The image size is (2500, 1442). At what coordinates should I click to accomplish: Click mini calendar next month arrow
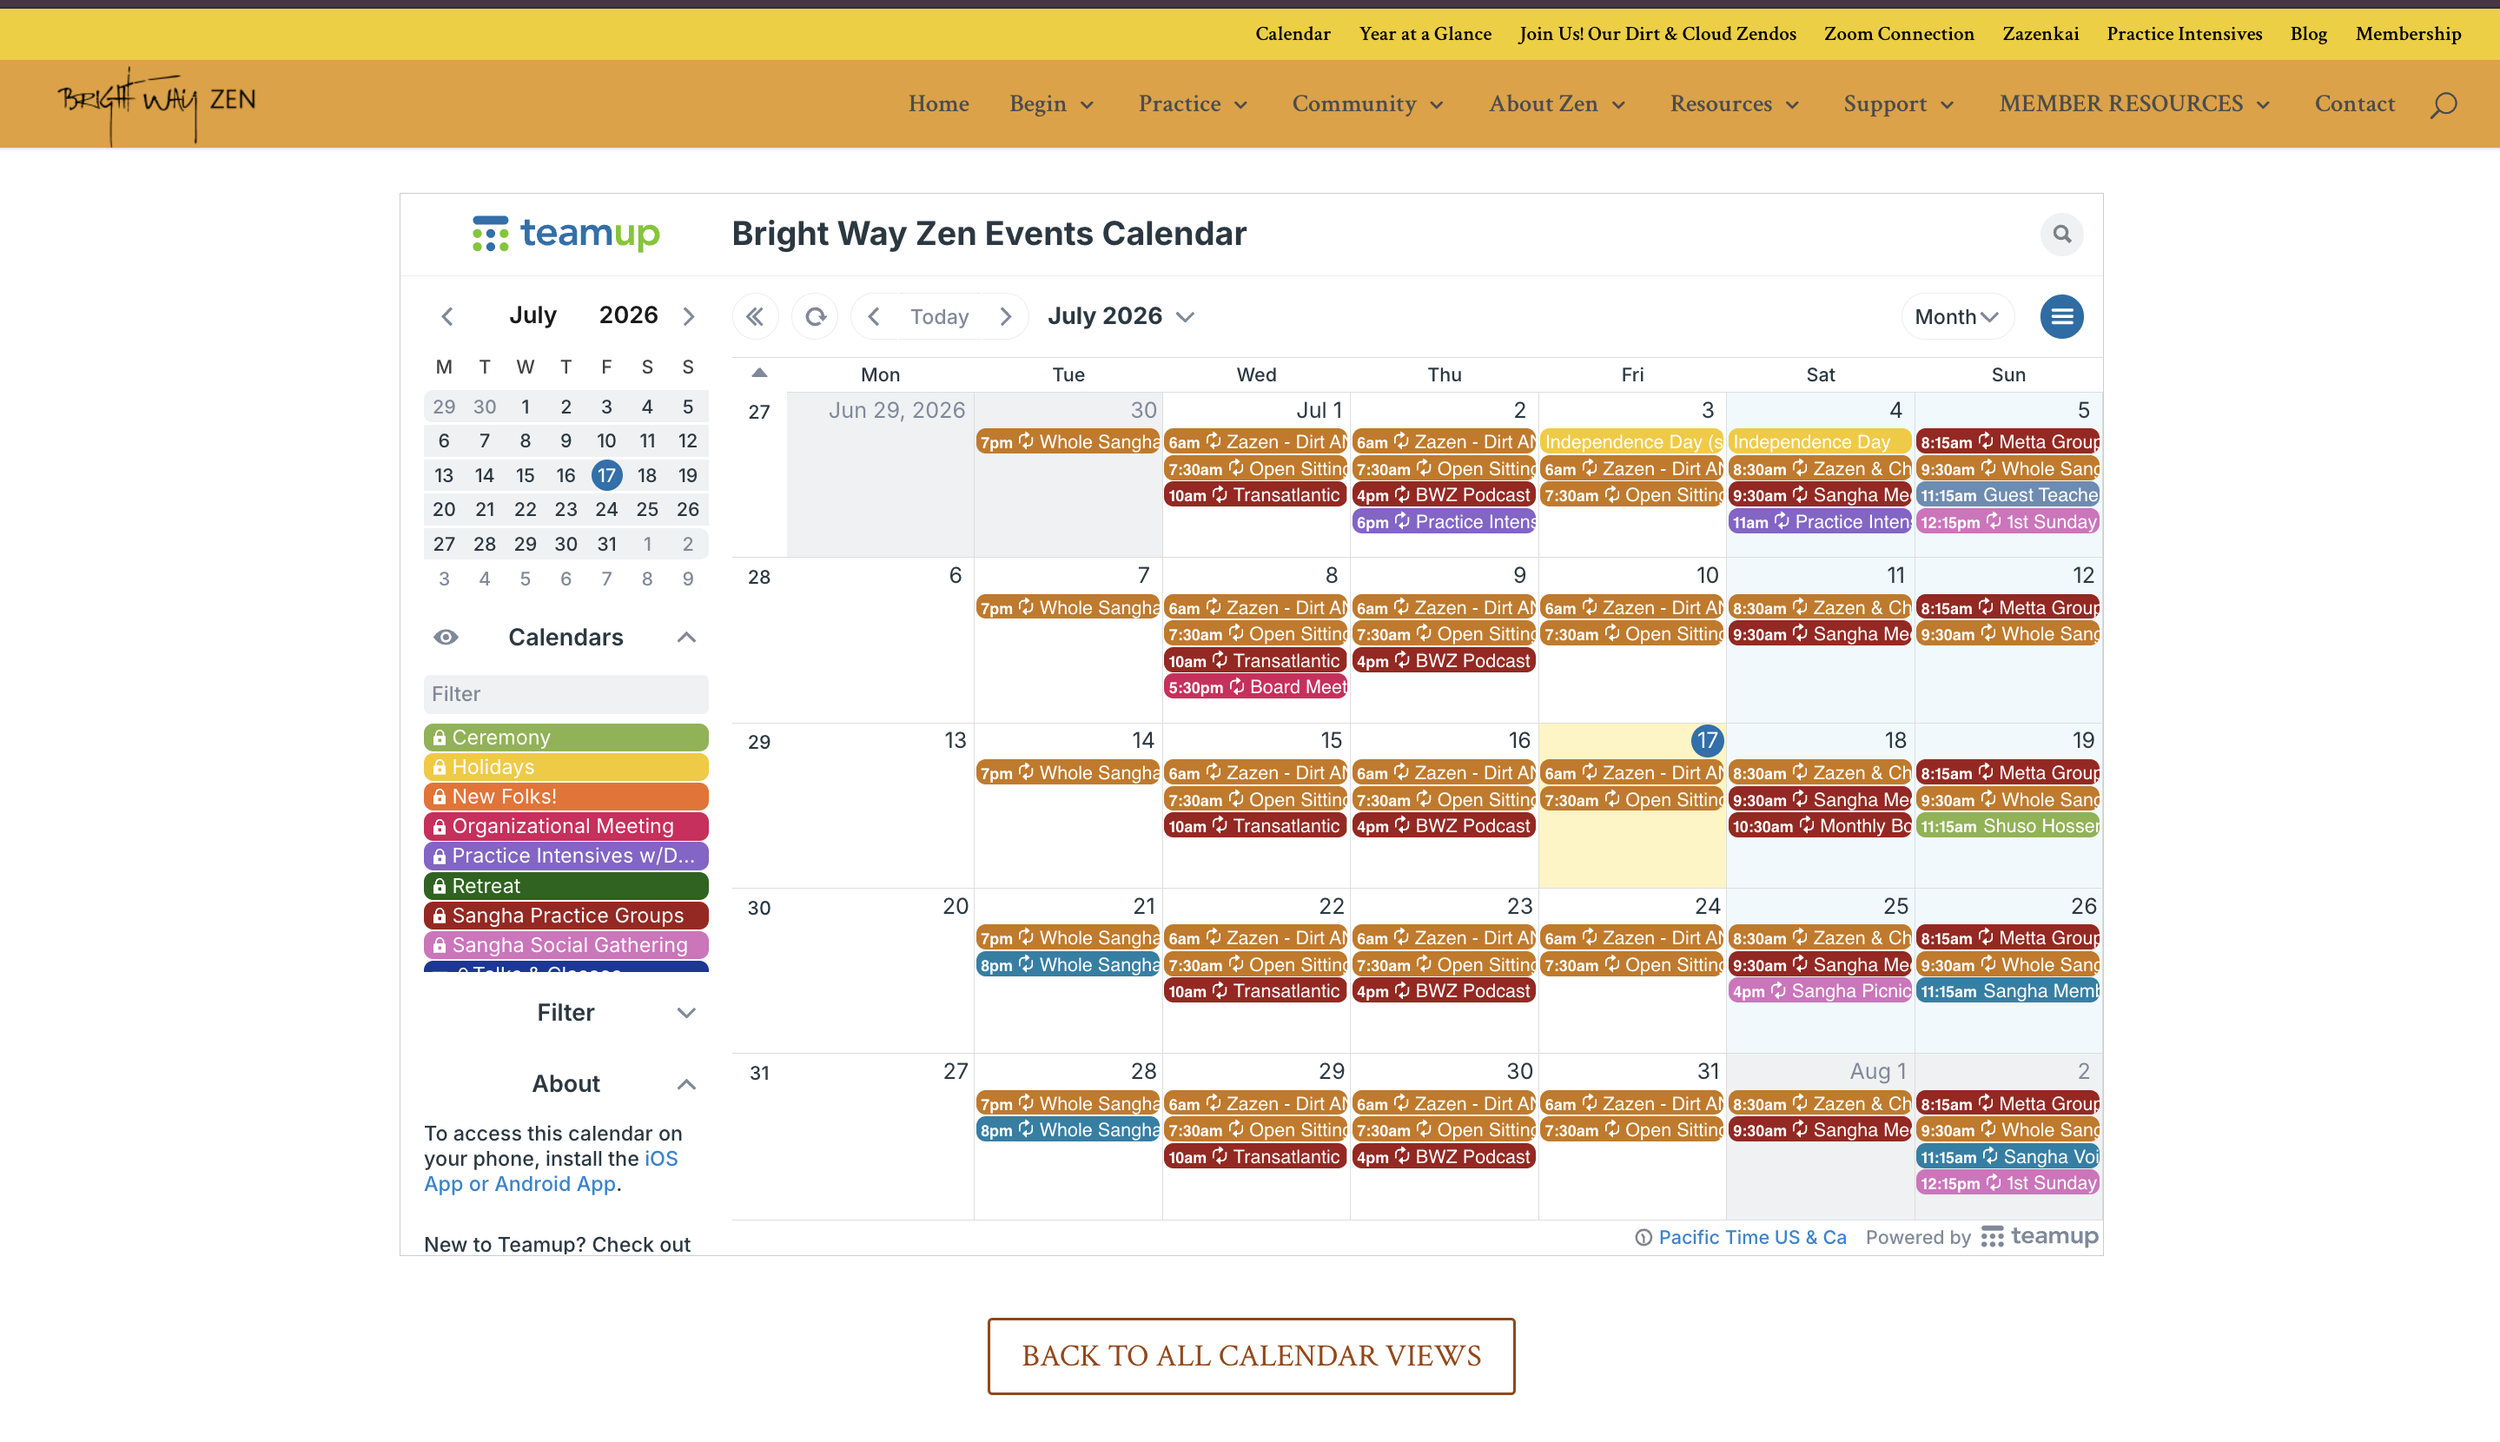(x=688, y=316)
